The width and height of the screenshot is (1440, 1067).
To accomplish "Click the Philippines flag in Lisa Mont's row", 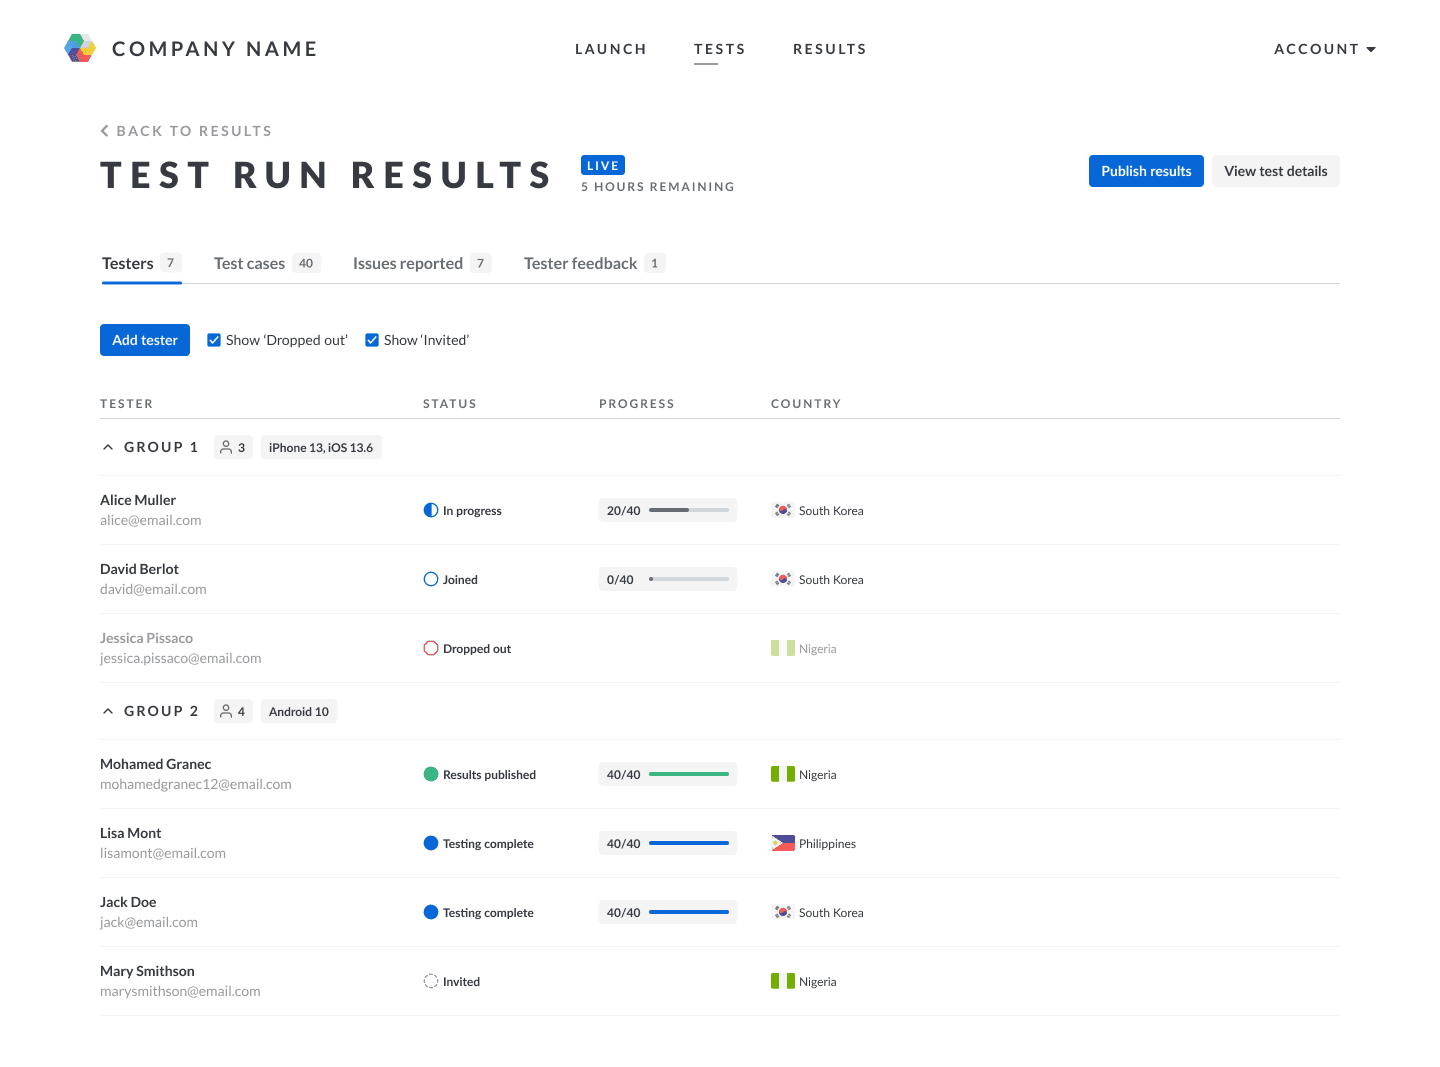I will click(x=783, y=843).
